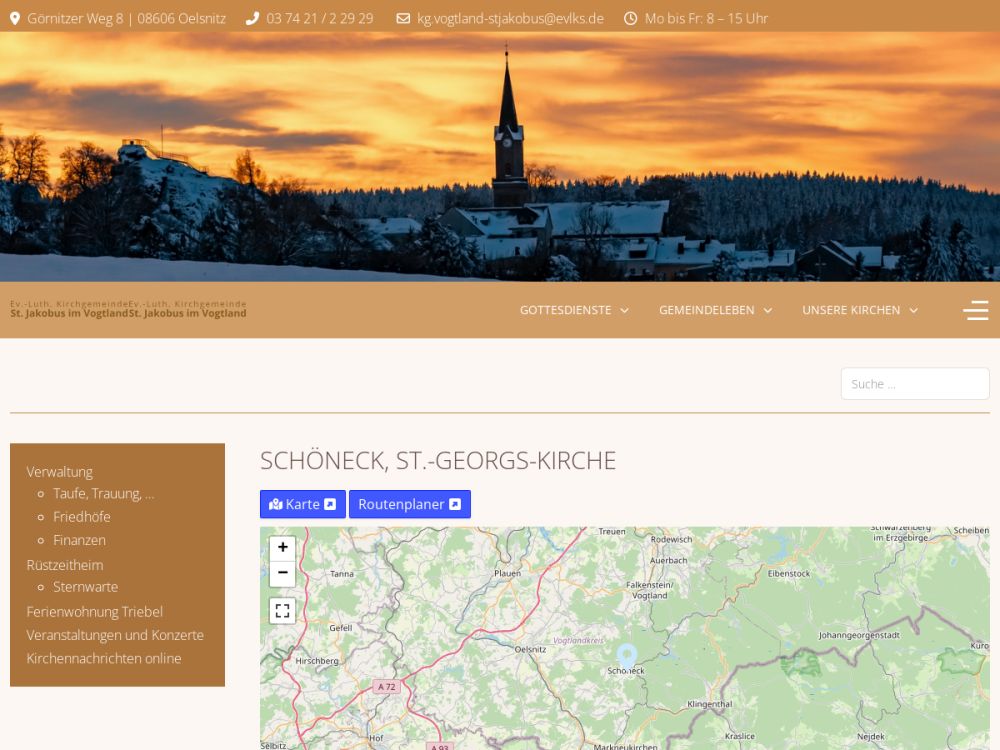1000x750 pixels.
Task: Click the clock icon for office hours
Action: click(x=631, y=18)
